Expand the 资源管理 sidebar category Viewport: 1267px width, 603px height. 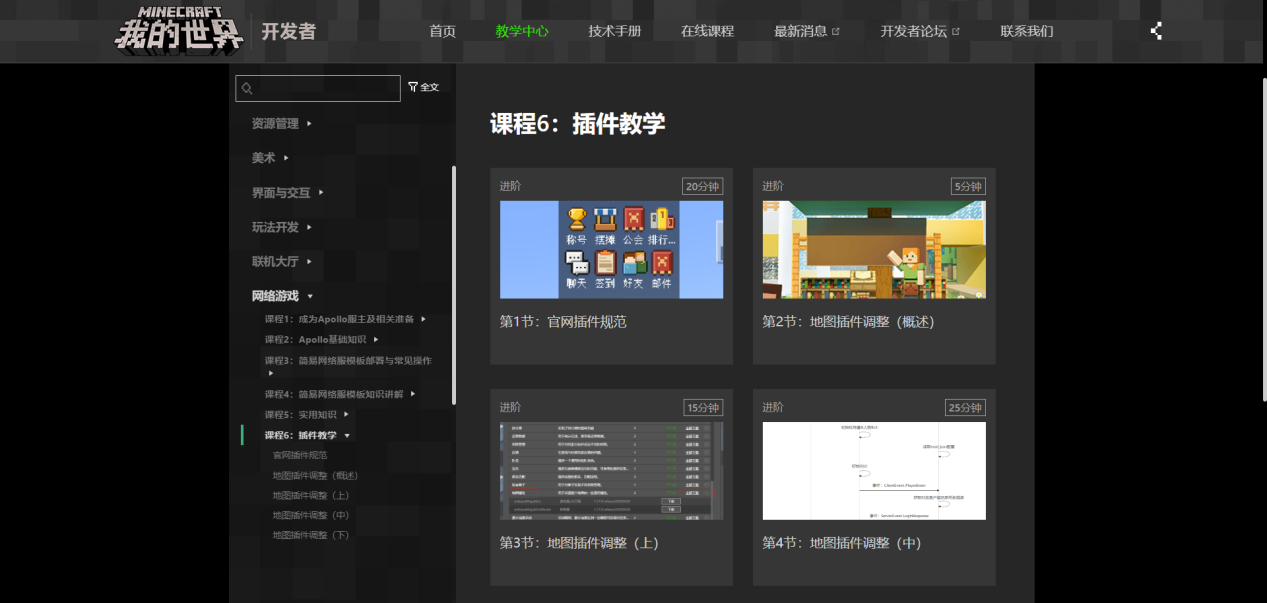point(274,123)
